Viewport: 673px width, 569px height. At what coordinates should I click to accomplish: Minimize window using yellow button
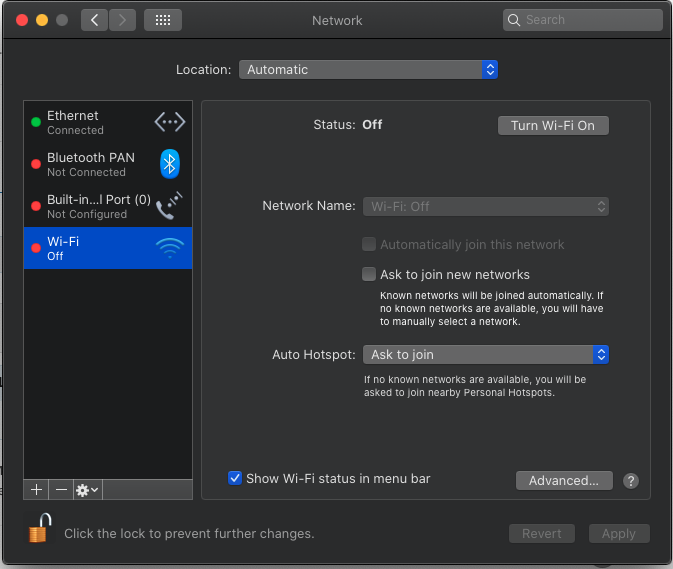42,20
